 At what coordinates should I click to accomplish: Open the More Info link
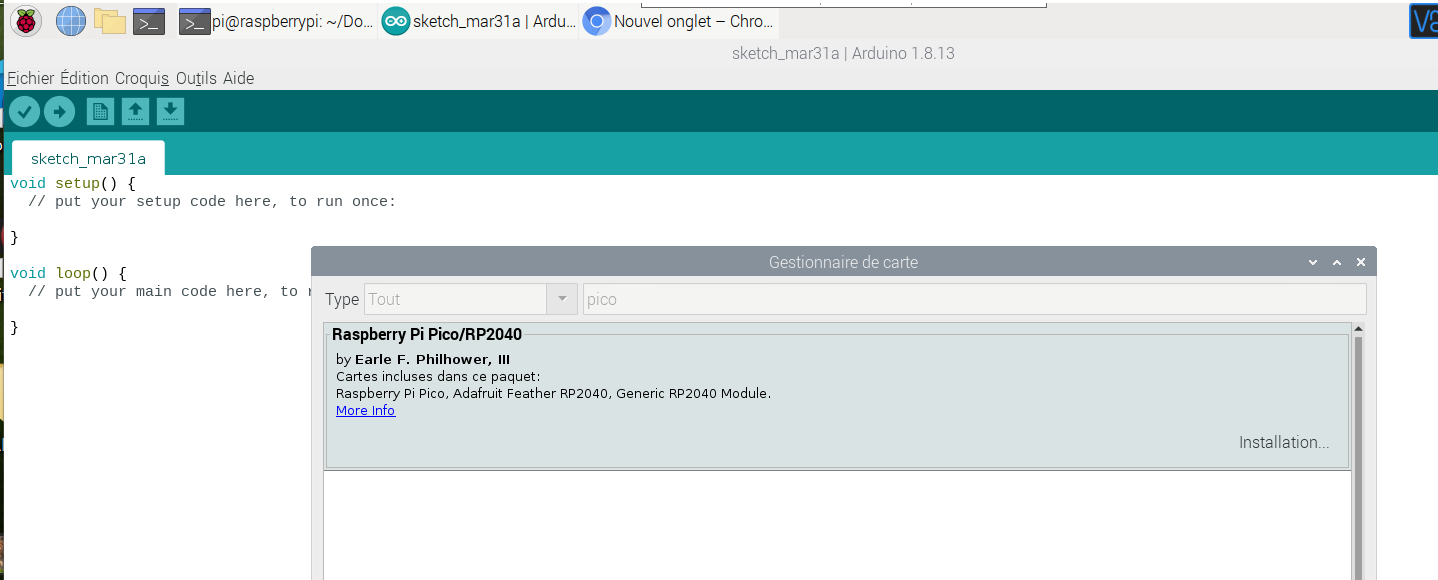point(365,411)
